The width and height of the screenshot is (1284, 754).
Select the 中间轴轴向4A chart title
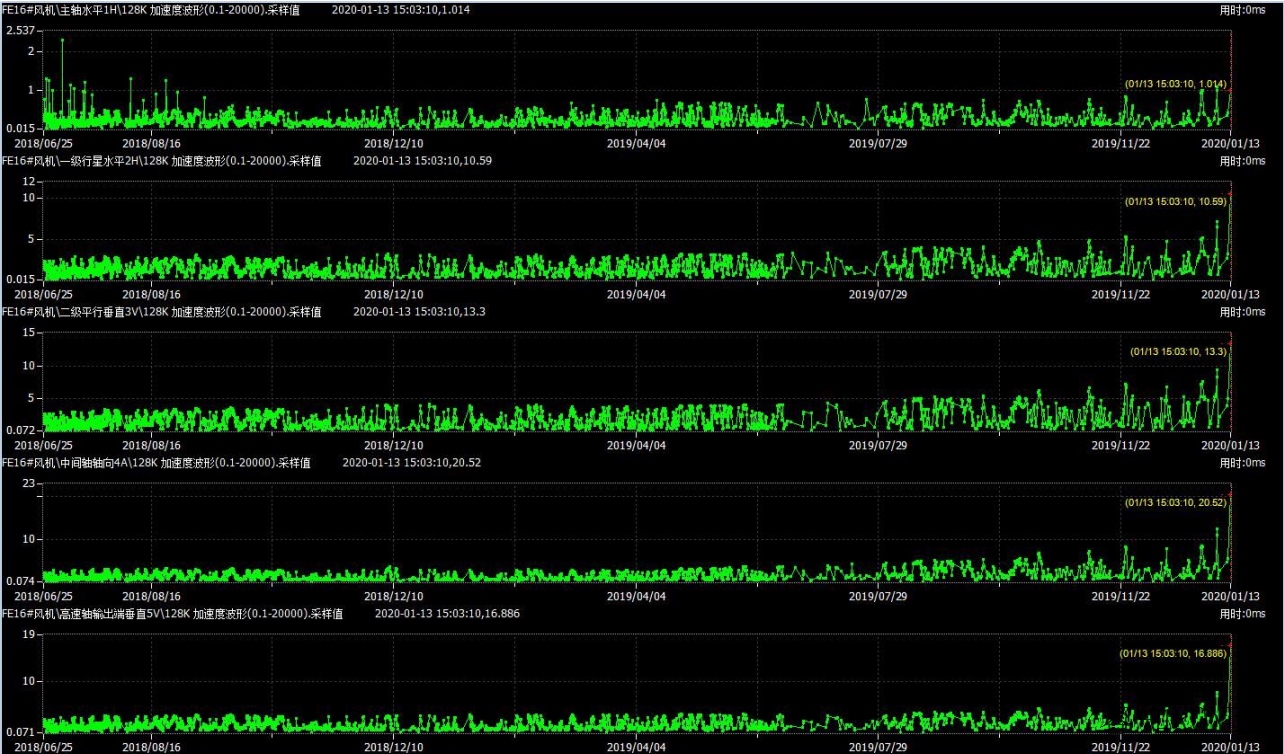pyautogui.click(x=155, y=463)
